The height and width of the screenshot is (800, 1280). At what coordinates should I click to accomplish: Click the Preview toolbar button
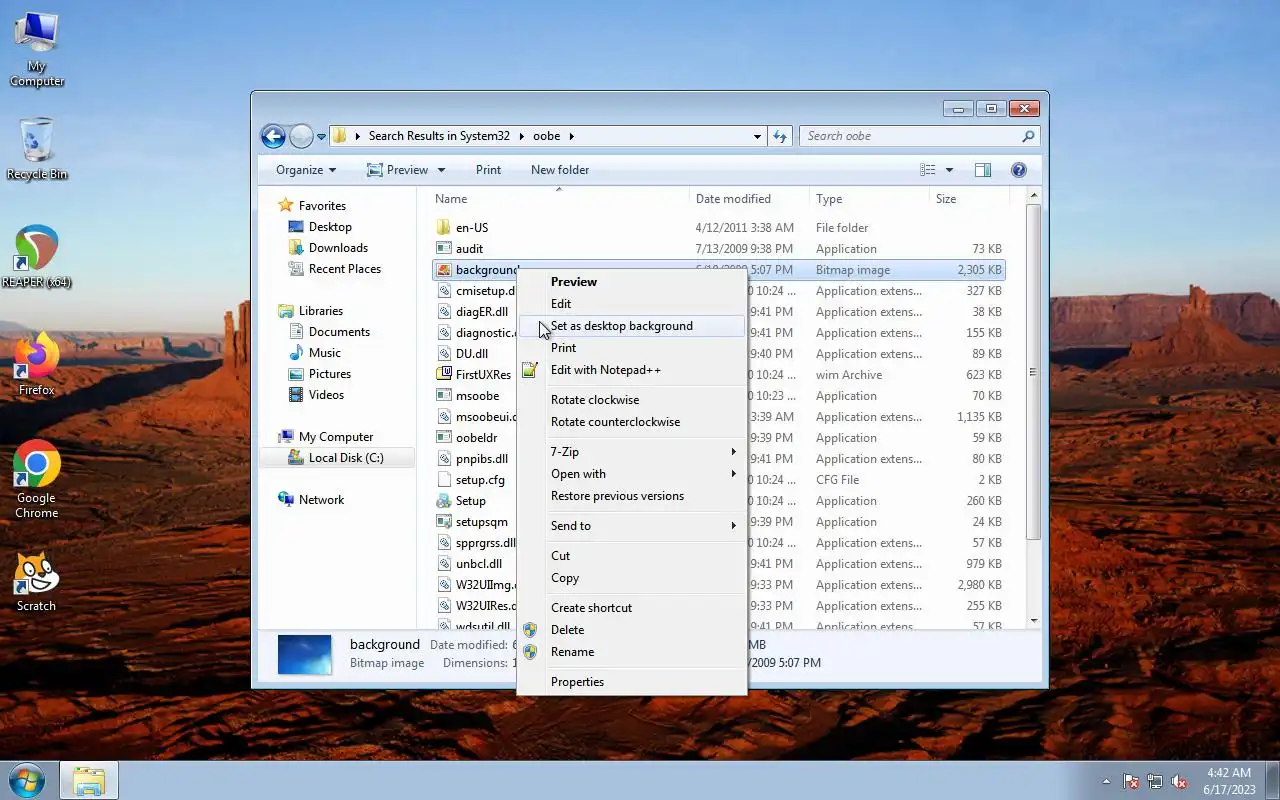397,170
